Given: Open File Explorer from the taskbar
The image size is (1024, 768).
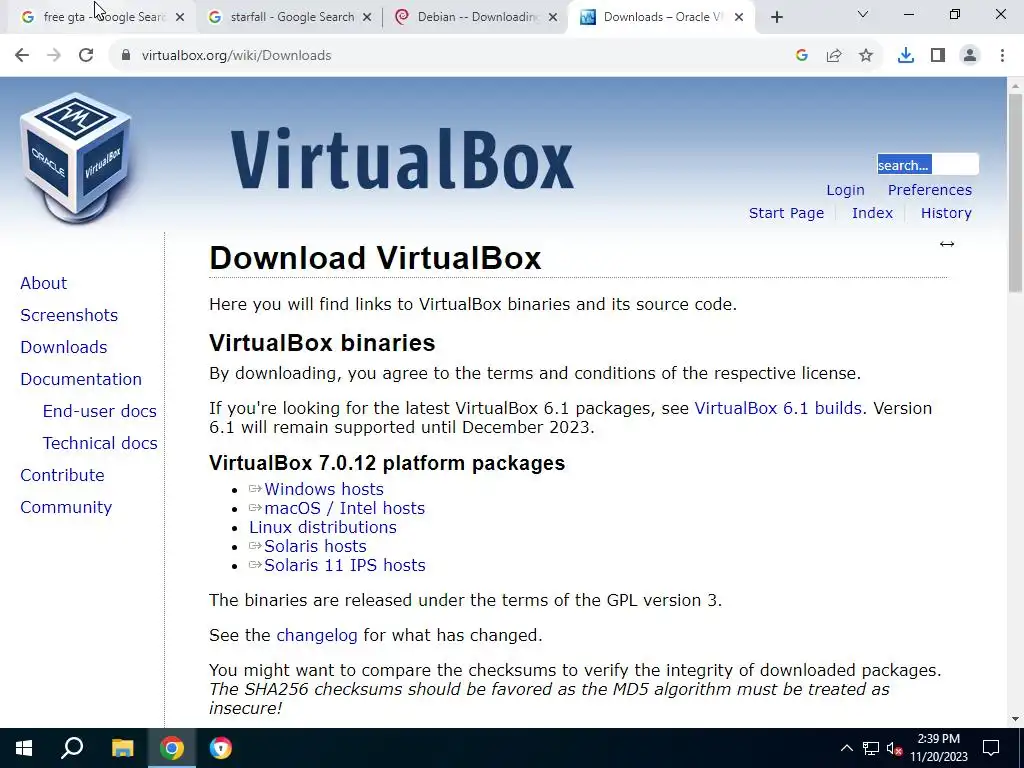Looking at the screenshot, I should pyautogui.click(x=122, y=748).
